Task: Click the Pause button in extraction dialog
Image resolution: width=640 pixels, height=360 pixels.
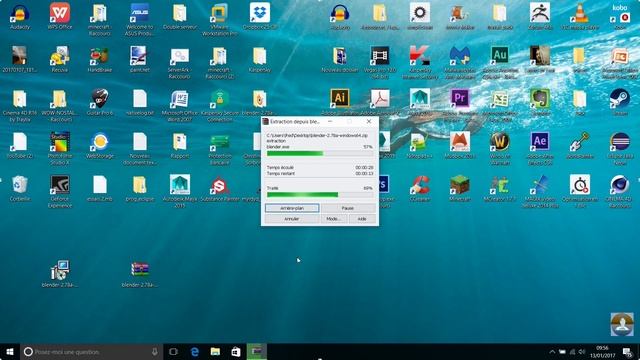Action: (348, 208)
